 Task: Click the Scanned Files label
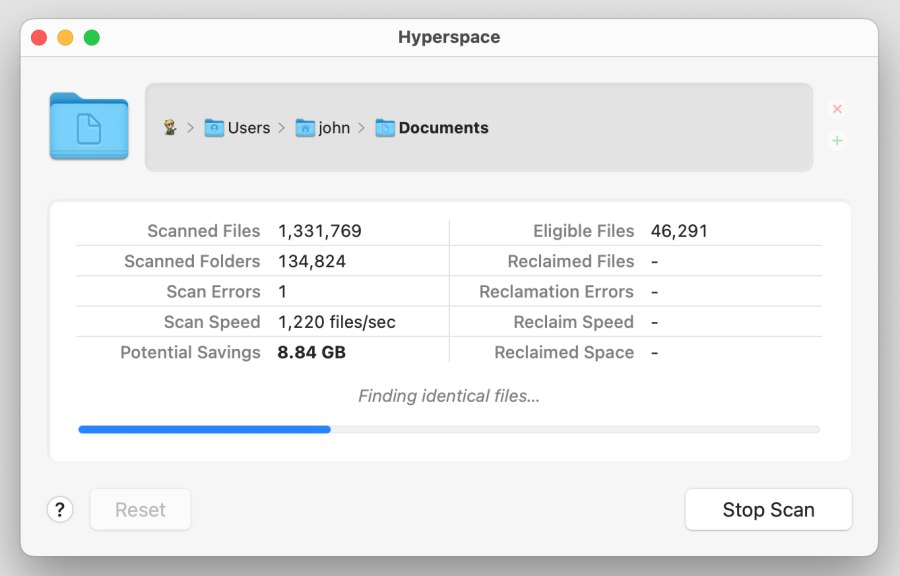(204, 231)
